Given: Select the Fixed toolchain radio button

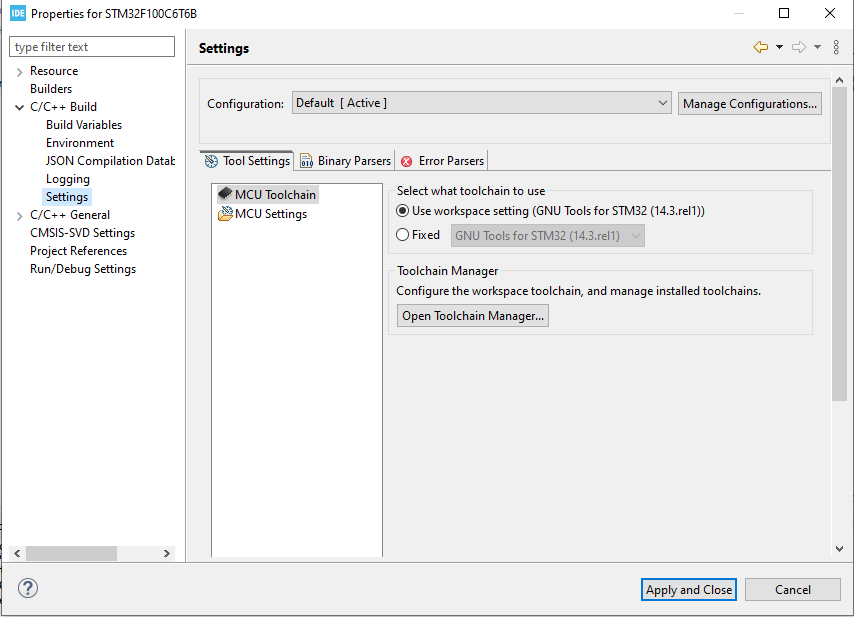Looking at the screenshot, I should click(402, 235).
